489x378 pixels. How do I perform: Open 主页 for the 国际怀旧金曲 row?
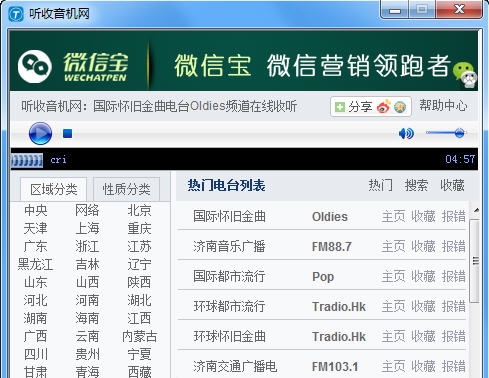pos(393,217)
